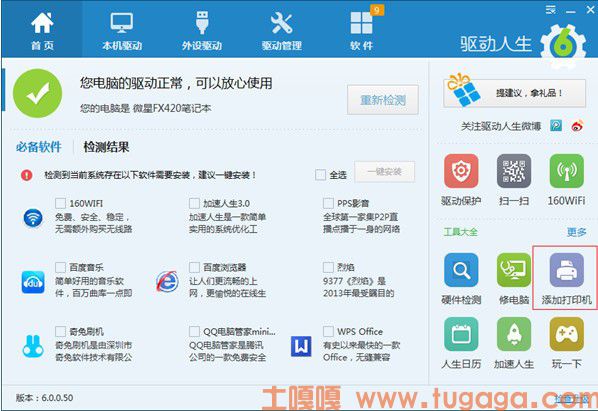Image resolution: width=598 pixels, height=411 pixels.
Task: Launch the 扫一扫 QR code tool
Action: click(x=514, y=171)
